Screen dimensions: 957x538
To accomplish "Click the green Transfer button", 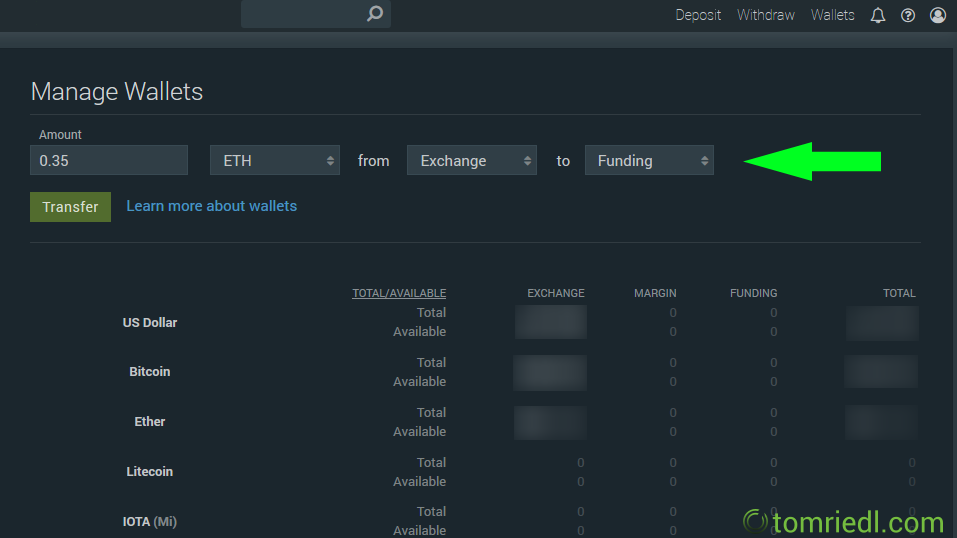I will [x=70, y=207].
